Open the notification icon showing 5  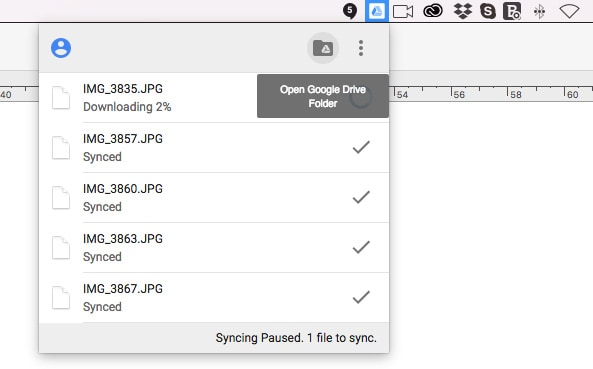350,11
